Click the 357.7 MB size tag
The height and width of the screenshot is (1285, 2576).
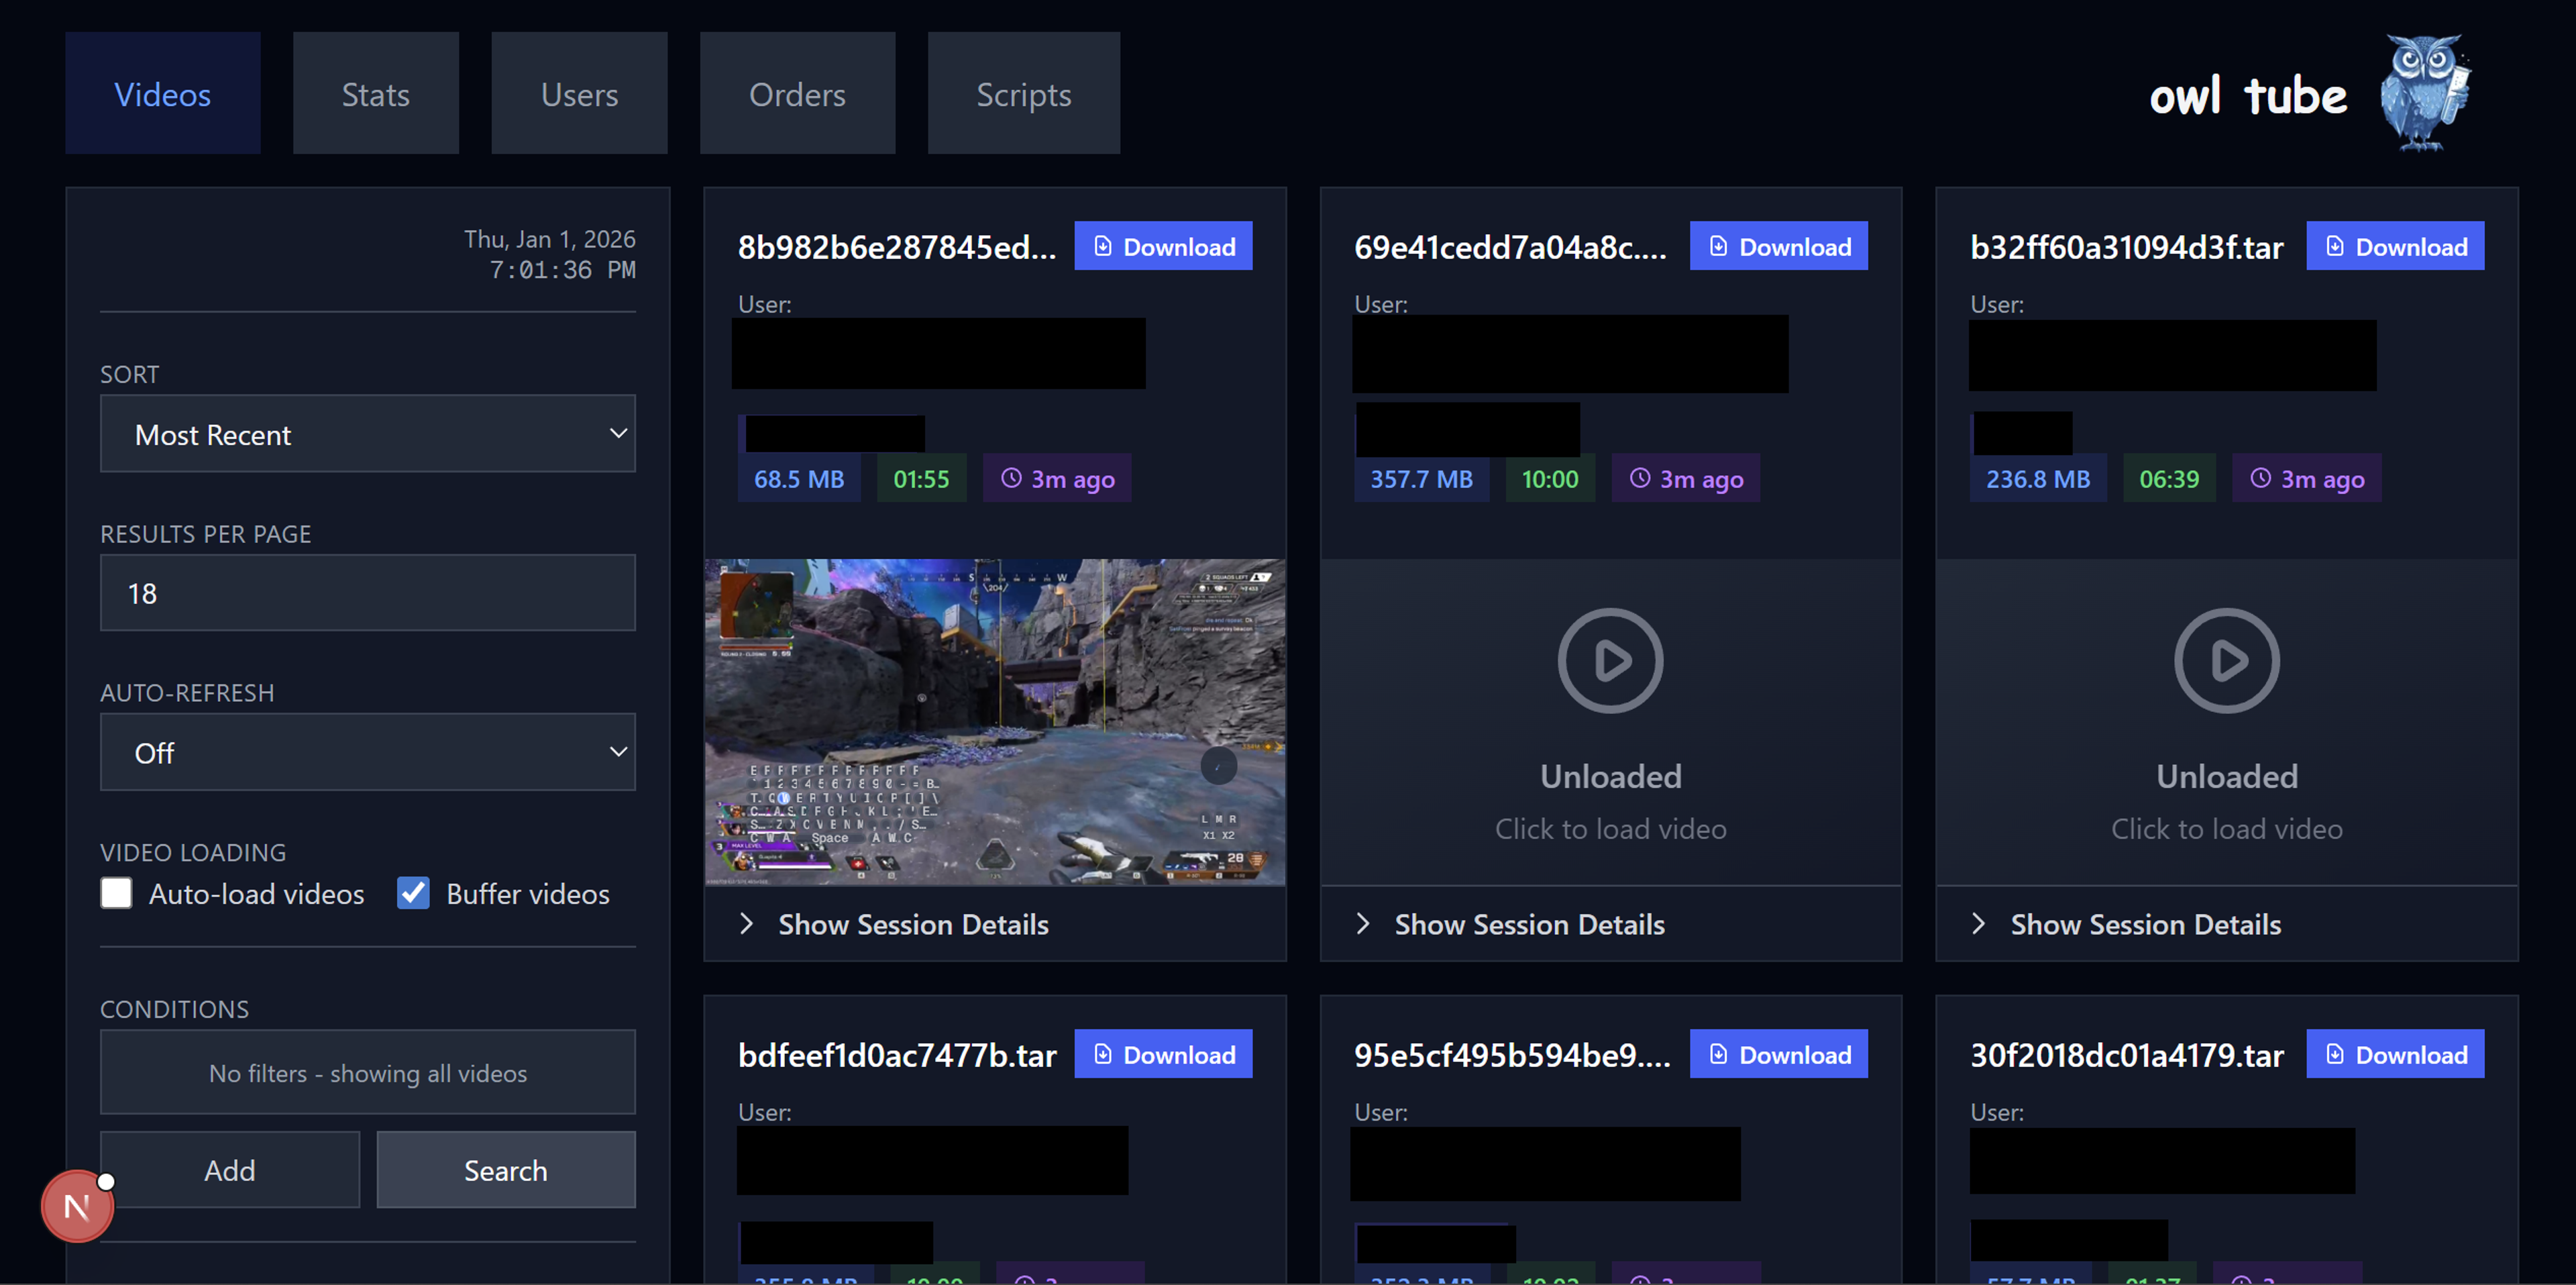[1421, 479]
